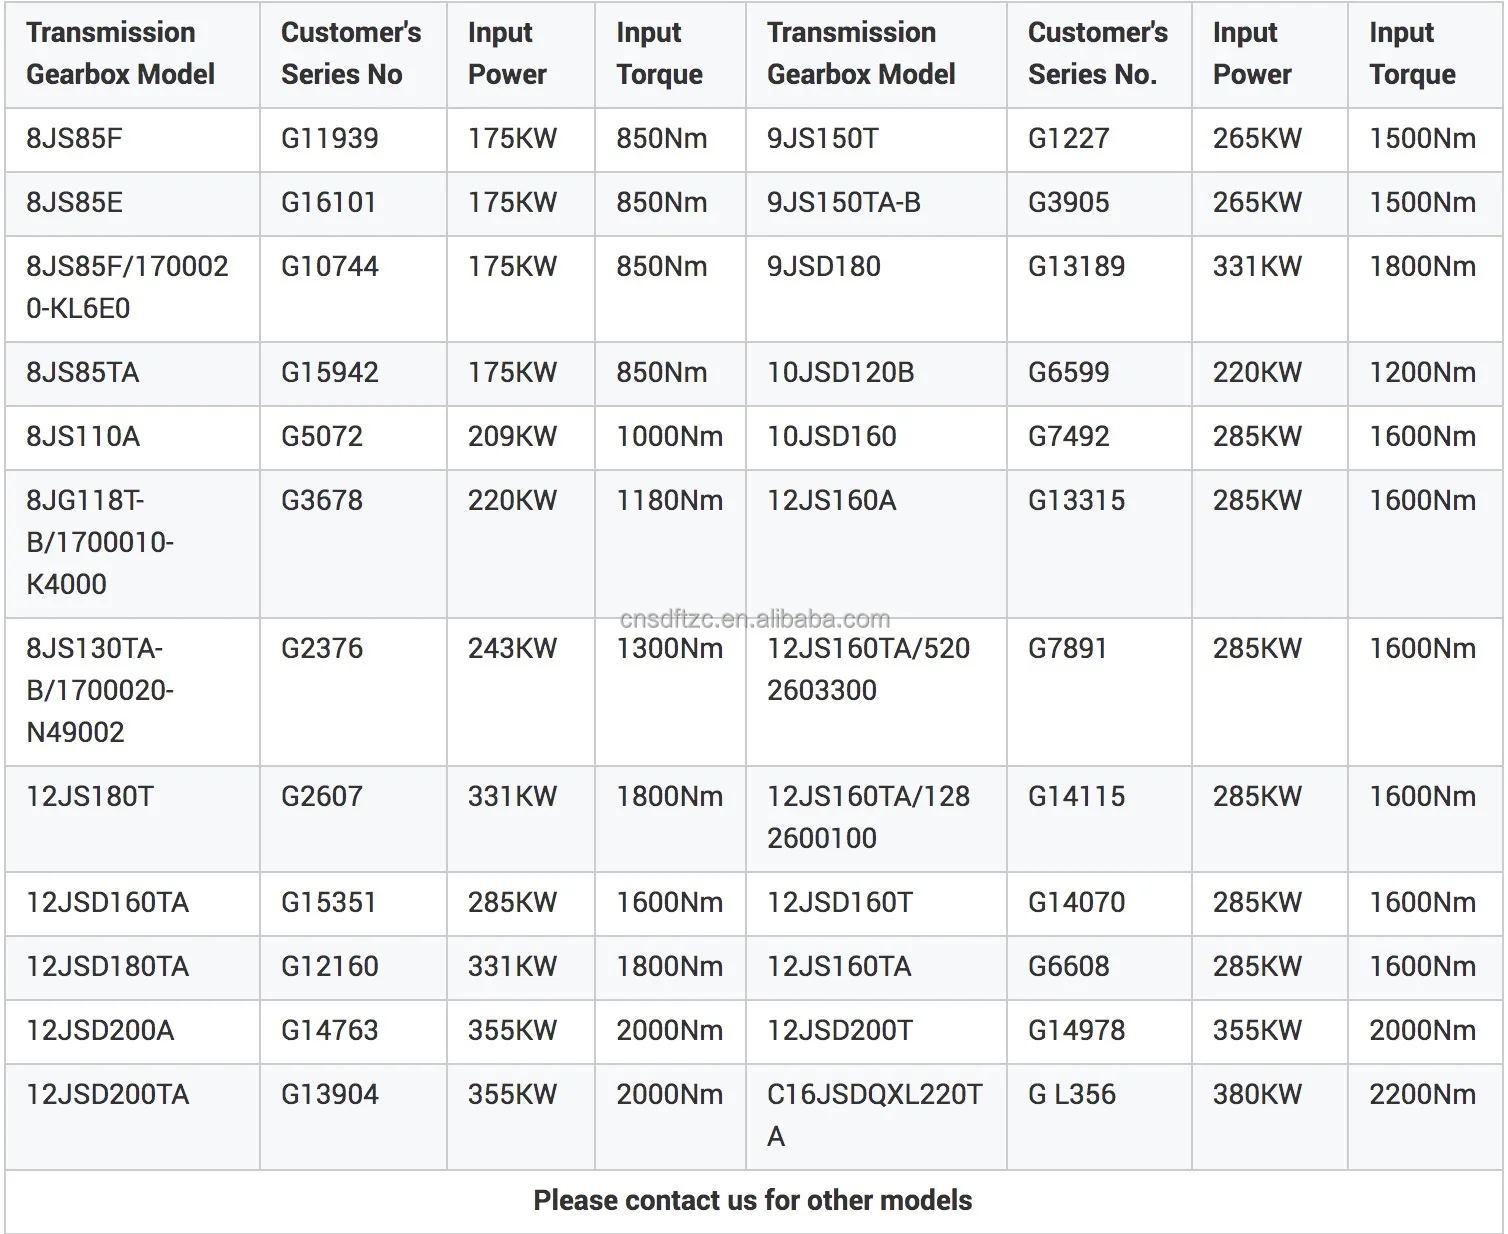
Task: Select series number G14115
Action: [1076, 797]
